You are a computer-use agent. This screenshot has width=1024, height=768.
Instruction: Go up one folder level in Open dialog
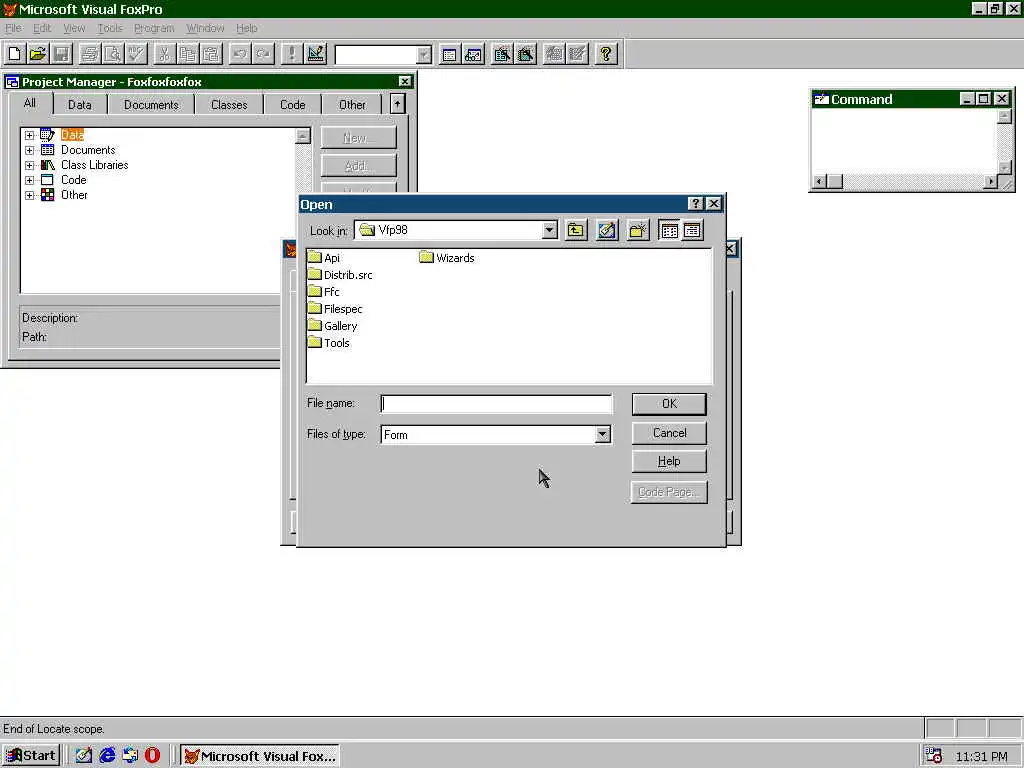575,230
